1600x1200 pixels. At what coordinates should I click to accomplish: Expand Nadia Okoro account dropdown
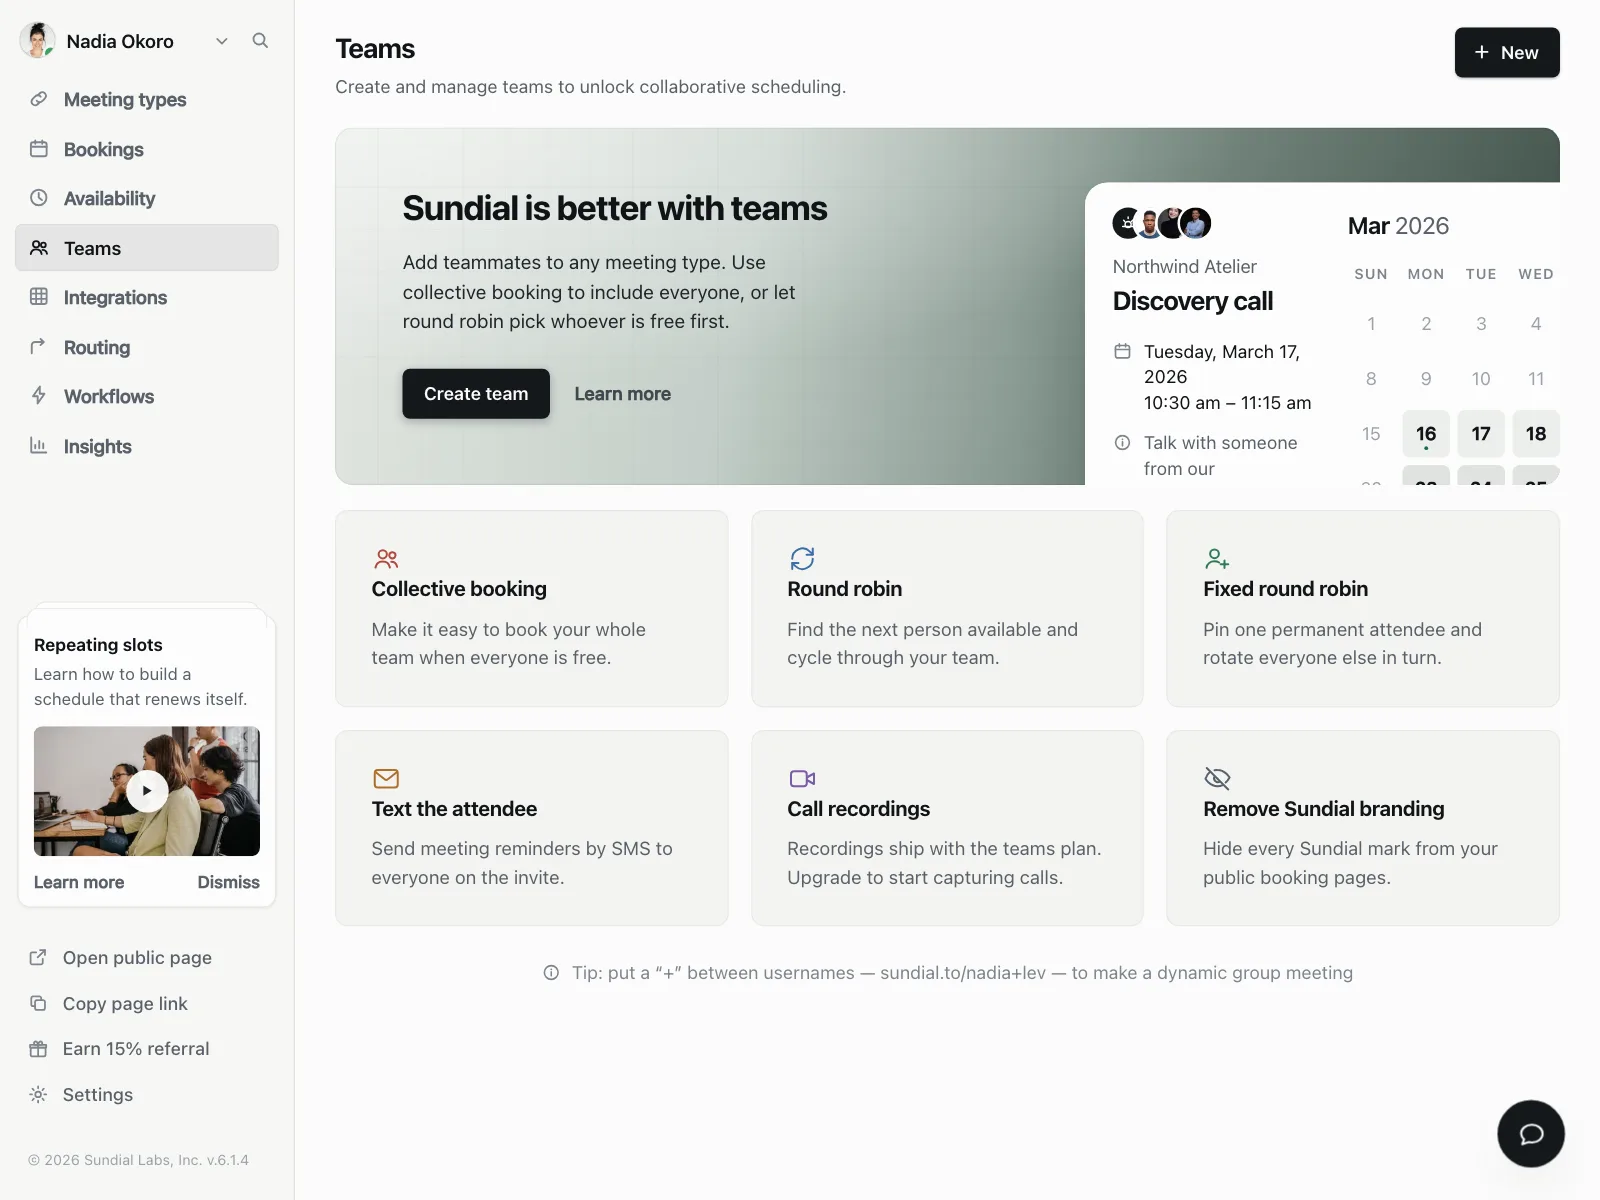click(222, 41)
